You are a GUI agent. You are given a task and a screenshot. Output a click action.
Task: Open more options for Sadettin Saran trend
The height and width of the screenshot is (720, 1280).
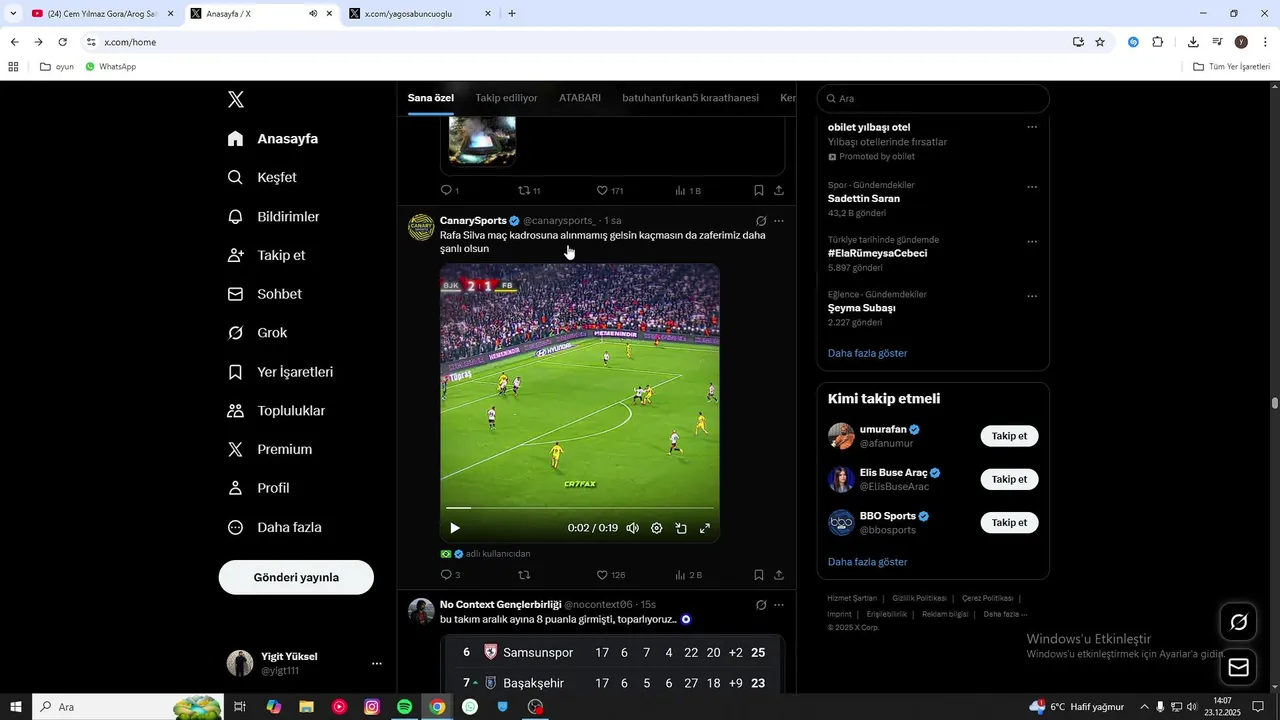pos(1032,187)
